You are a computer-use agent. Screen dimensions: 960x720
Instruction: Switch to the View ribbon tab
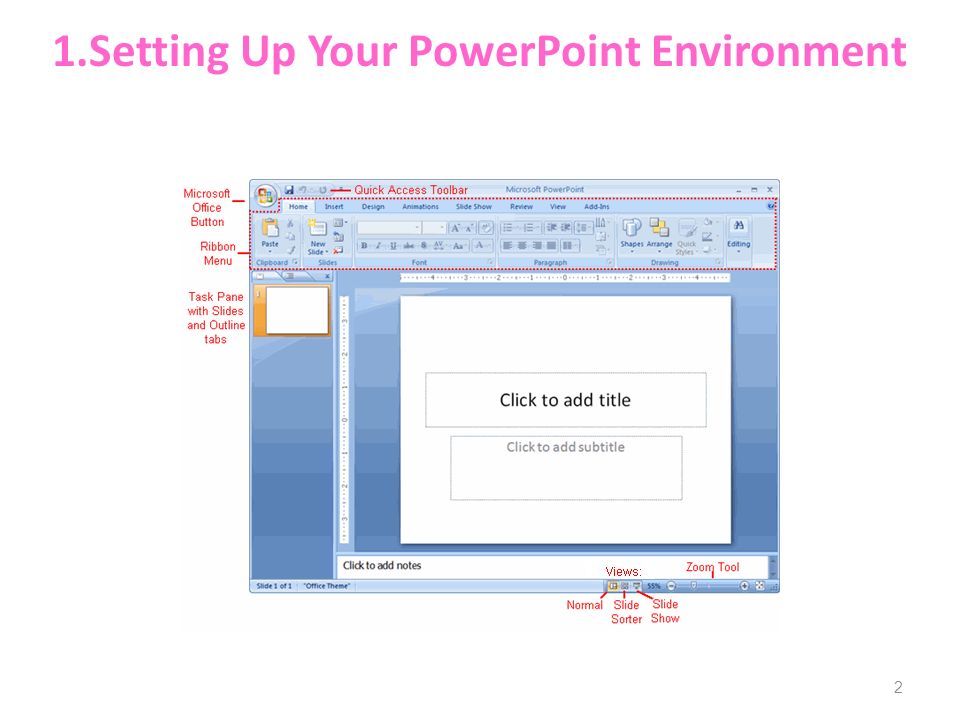pos(558,206)
